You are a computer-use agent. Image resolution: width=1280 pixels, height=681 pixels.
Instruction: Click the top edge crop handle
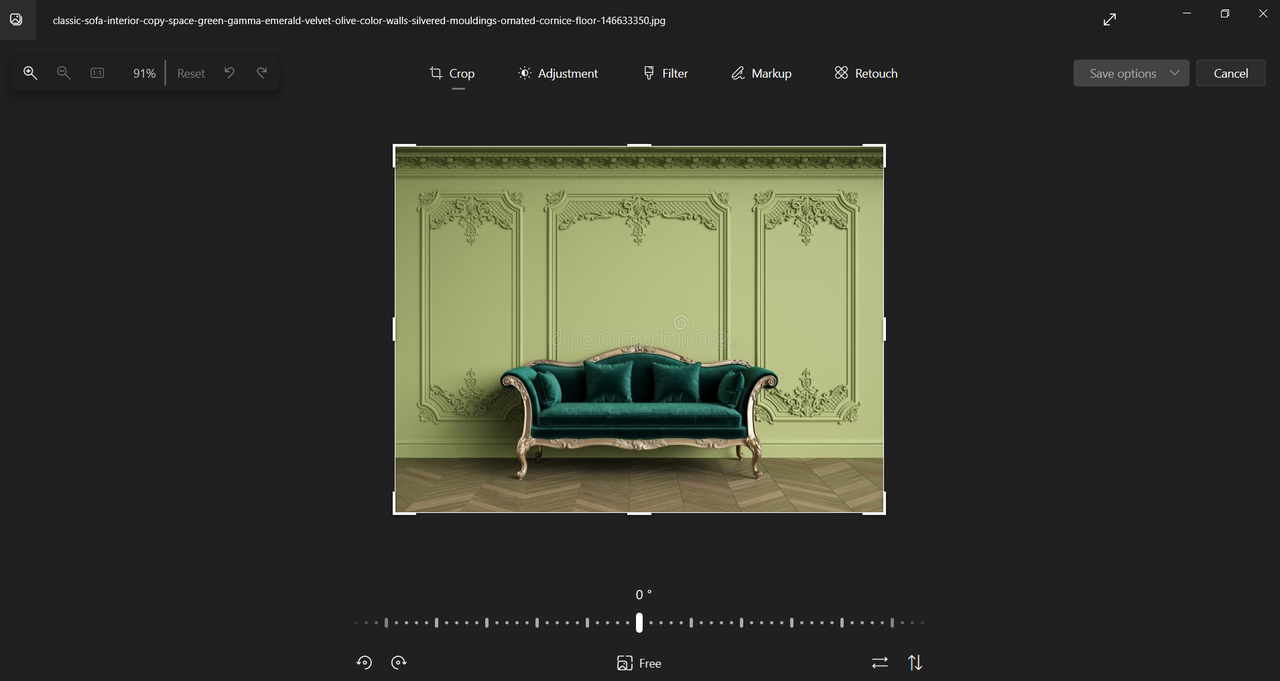(x=639, y=145)
